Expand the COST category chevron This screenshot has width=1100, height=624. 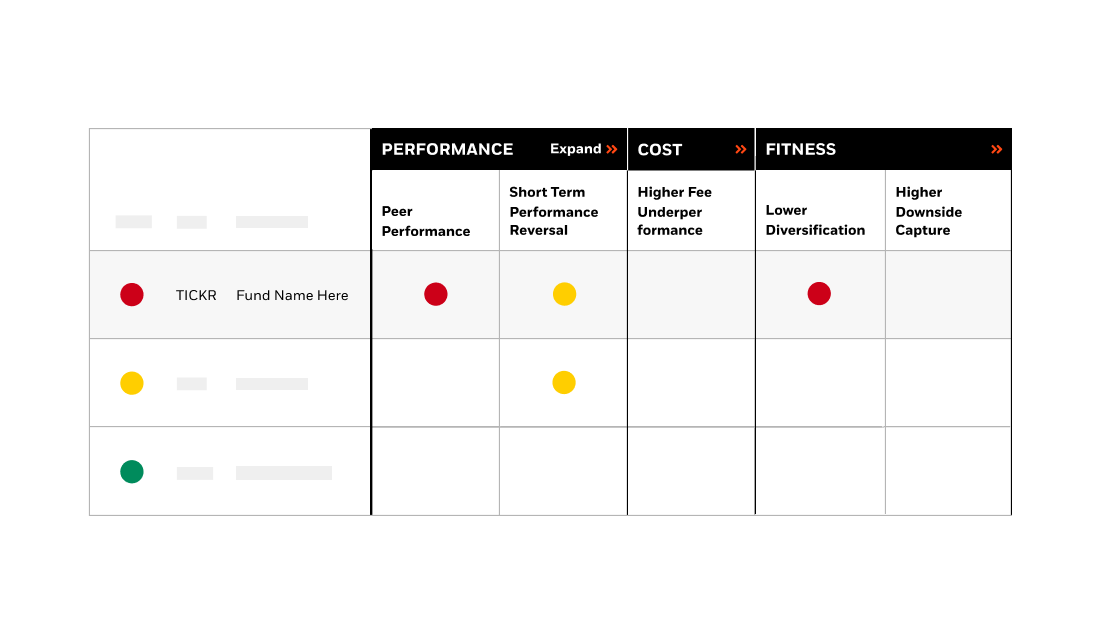coord(740,148)
